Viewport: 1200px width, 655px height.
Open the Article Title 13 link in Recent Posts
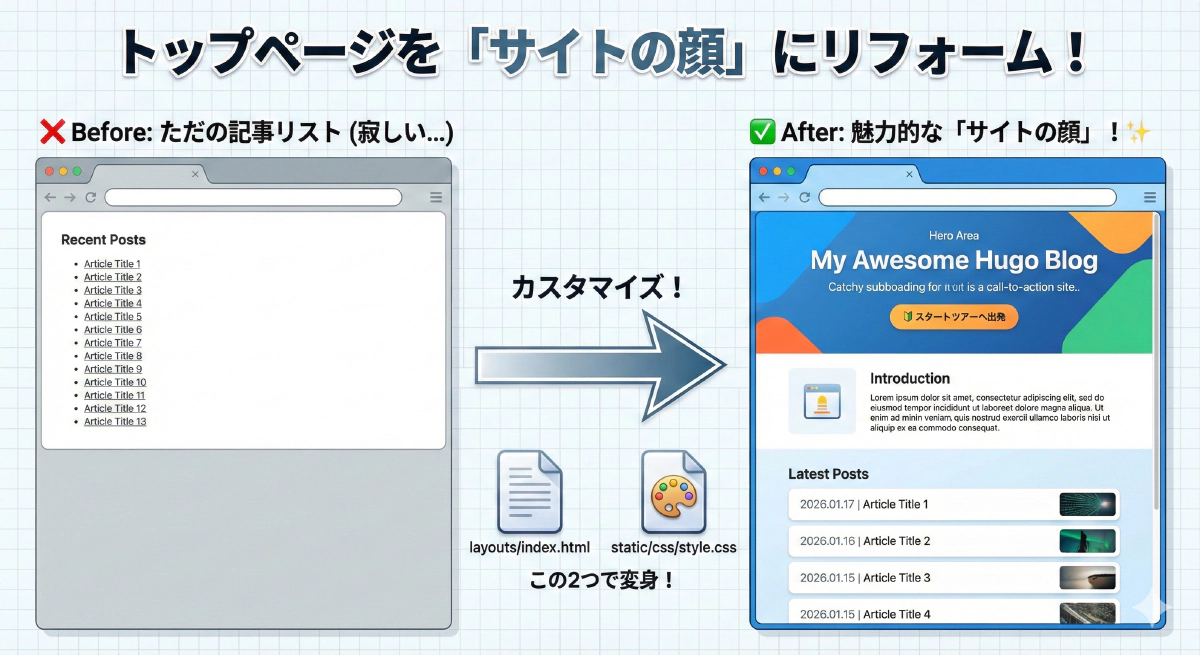[114, 421]
